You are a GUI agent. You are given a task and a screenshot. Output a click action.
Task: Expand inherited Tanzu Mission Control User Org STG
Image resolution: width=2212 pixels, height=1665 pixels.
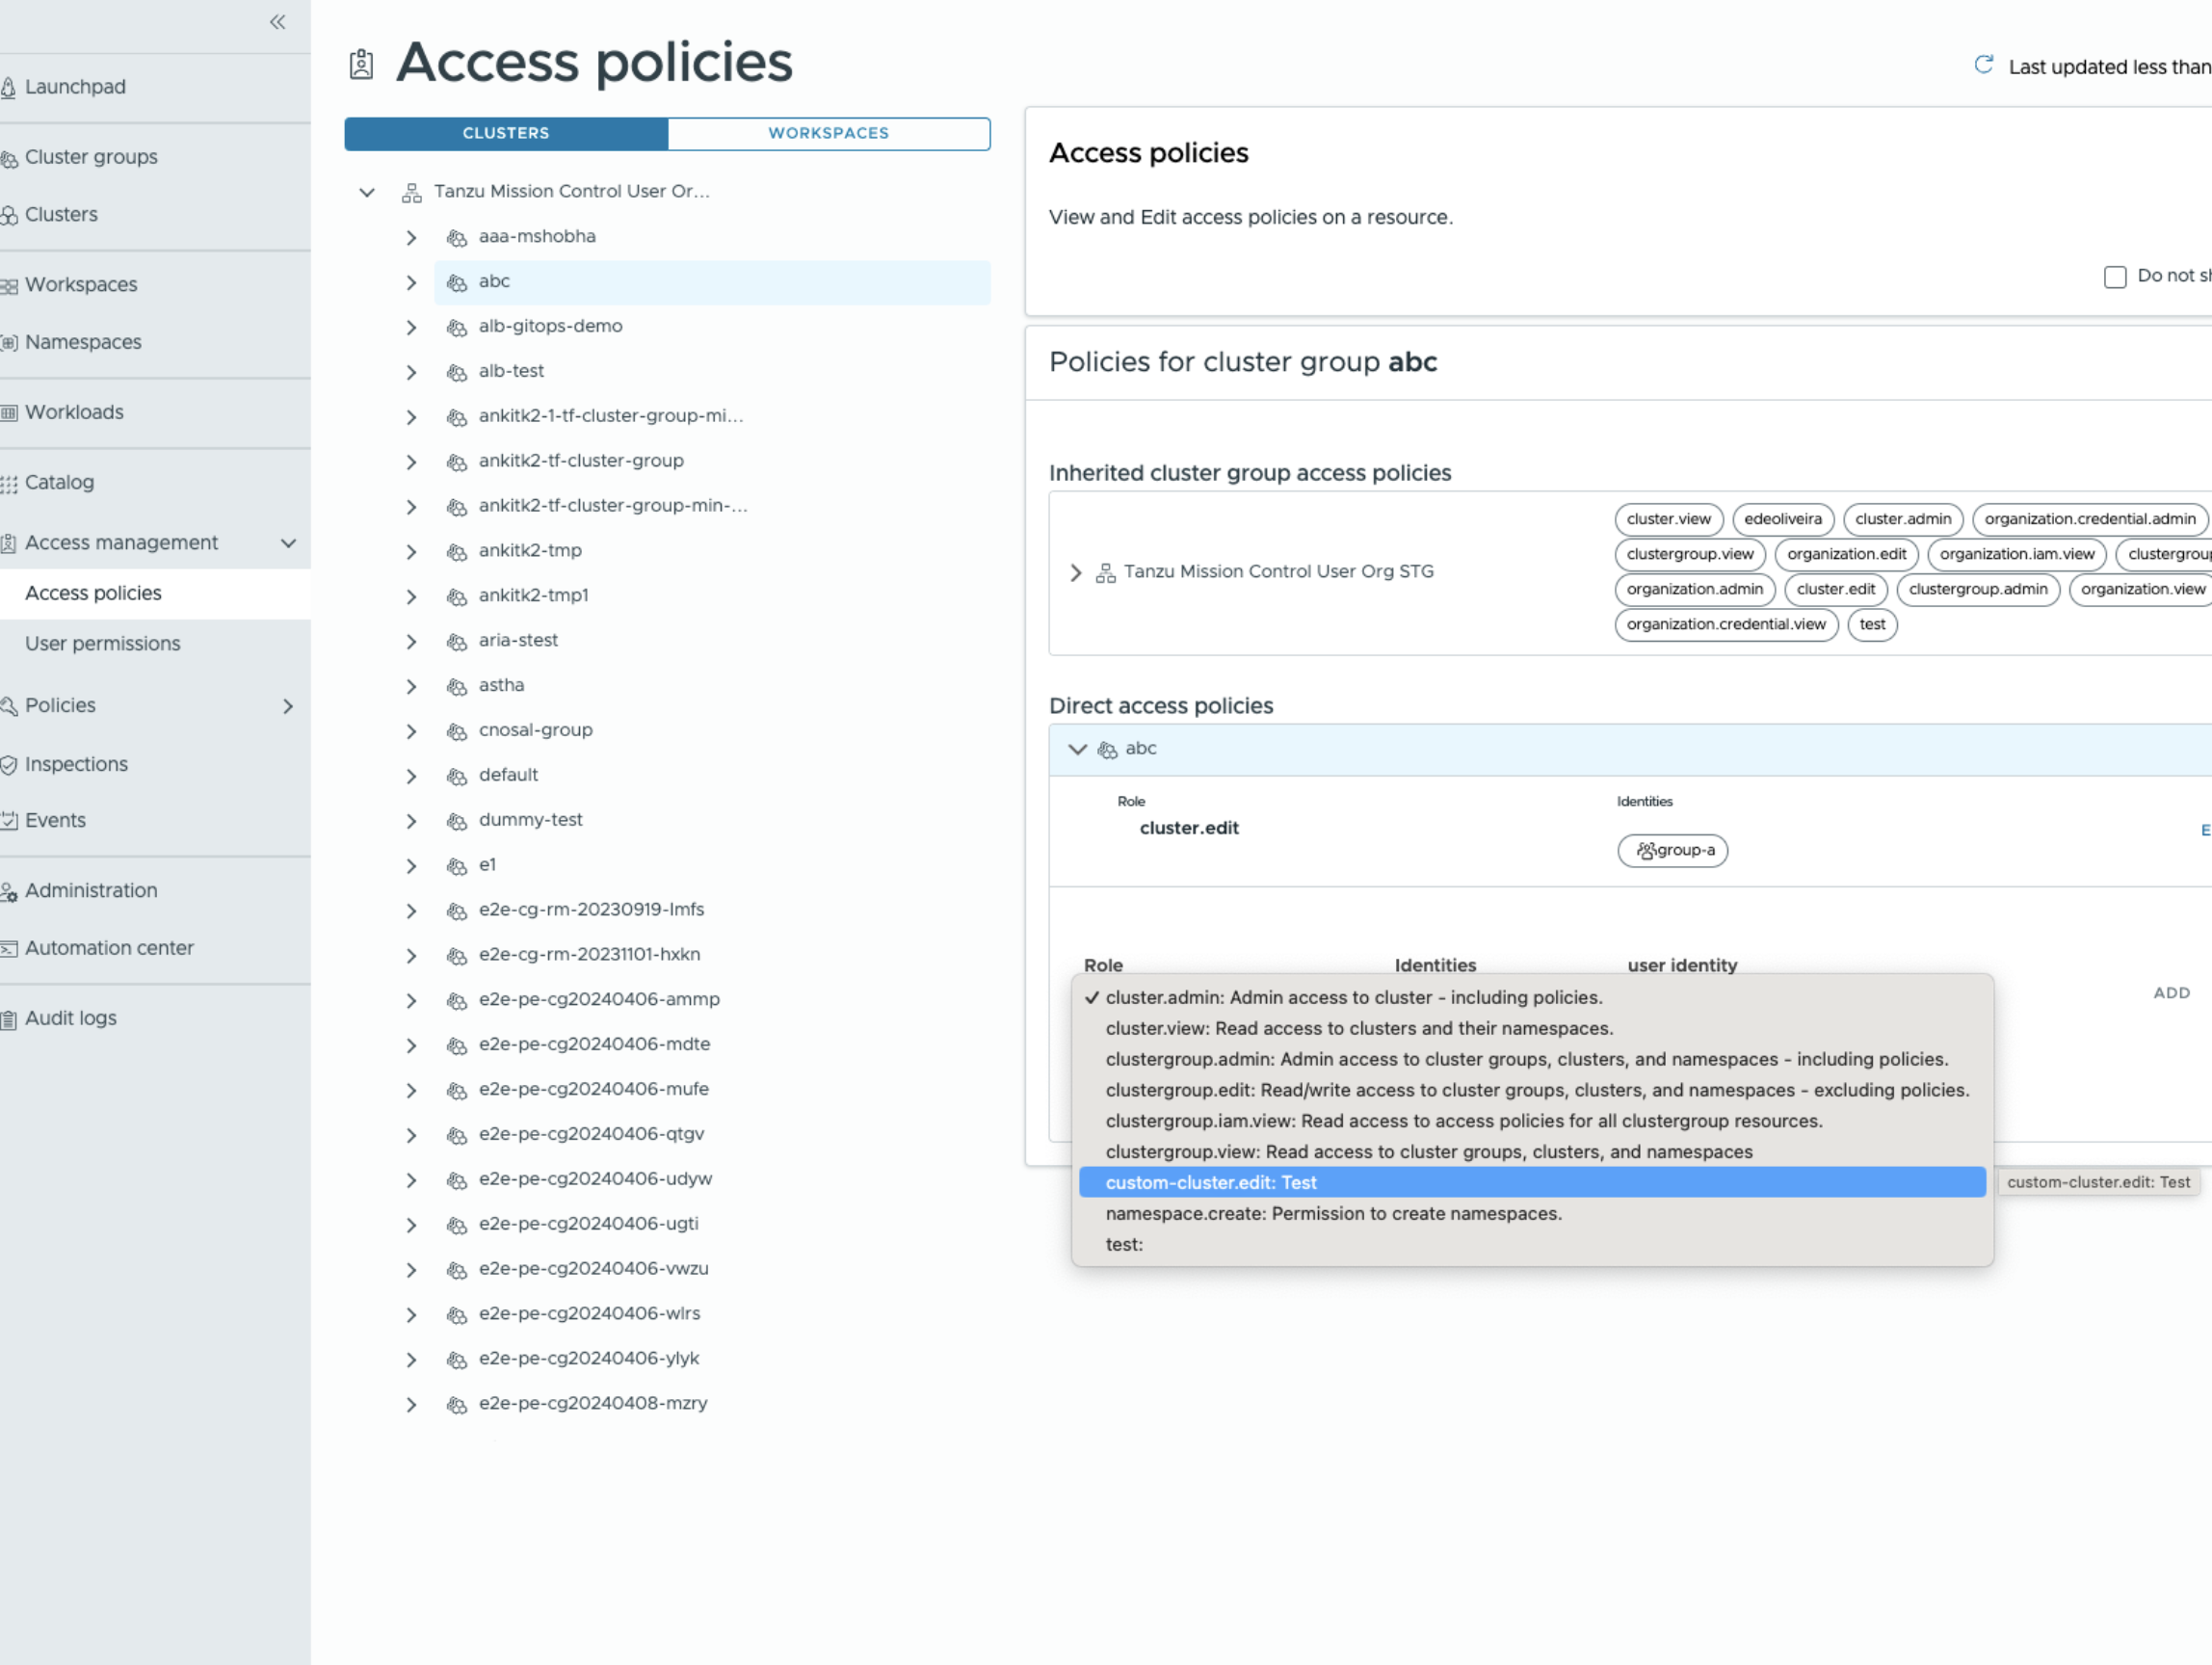(1076, 573)
